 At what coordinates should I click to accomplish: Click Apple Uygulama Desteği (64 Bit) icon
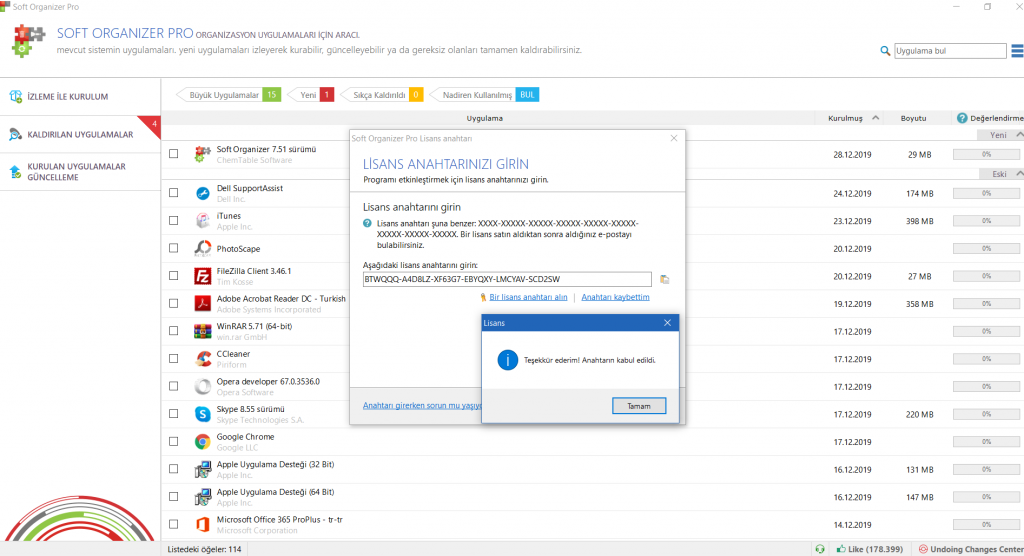(x=202, y=497)
